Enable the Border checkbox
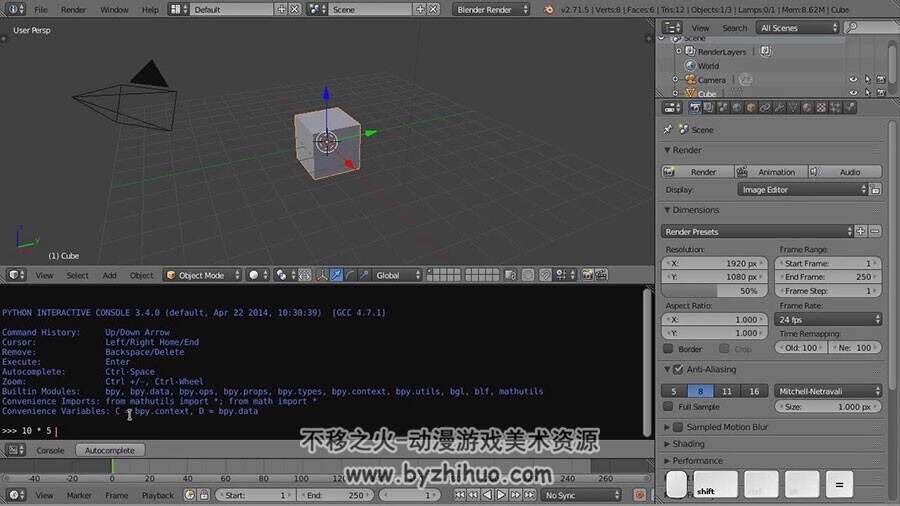 pyautogui.click(x=668, y=348)
